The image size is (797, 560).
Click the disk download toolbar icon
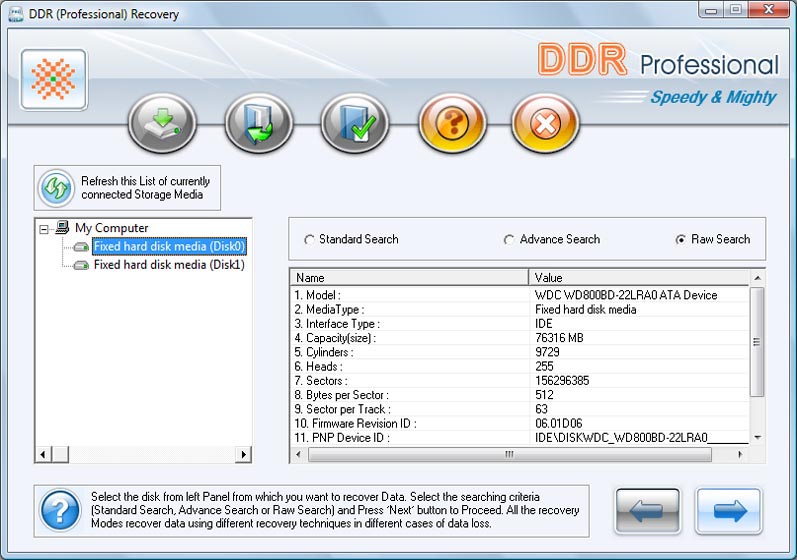pos(162,124)
